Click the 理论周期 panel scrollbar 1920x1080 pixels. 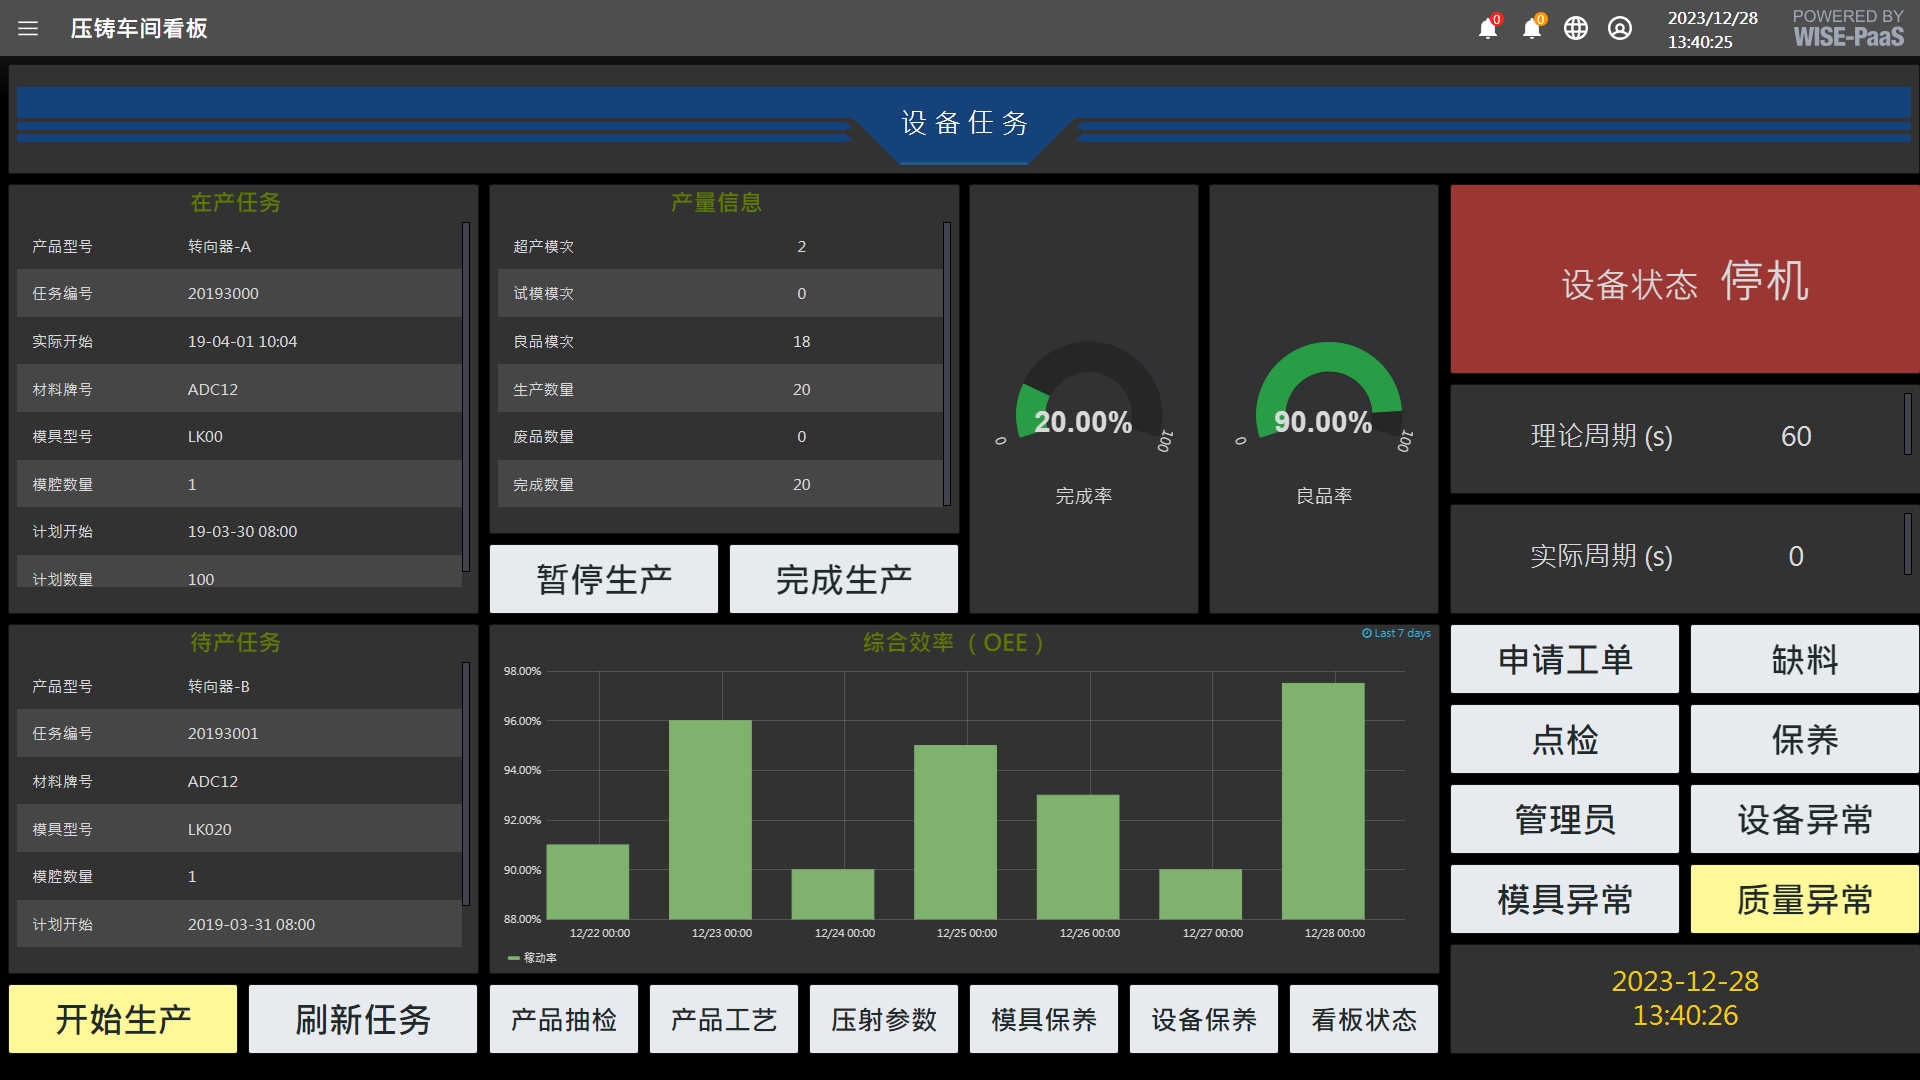click(x=1908, y=424)
